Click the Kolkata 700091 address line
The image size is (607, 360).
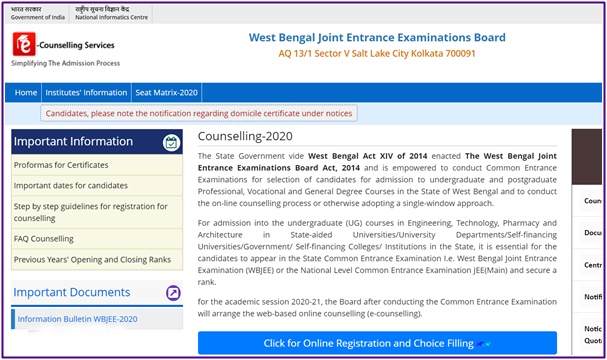coord(377,53)
